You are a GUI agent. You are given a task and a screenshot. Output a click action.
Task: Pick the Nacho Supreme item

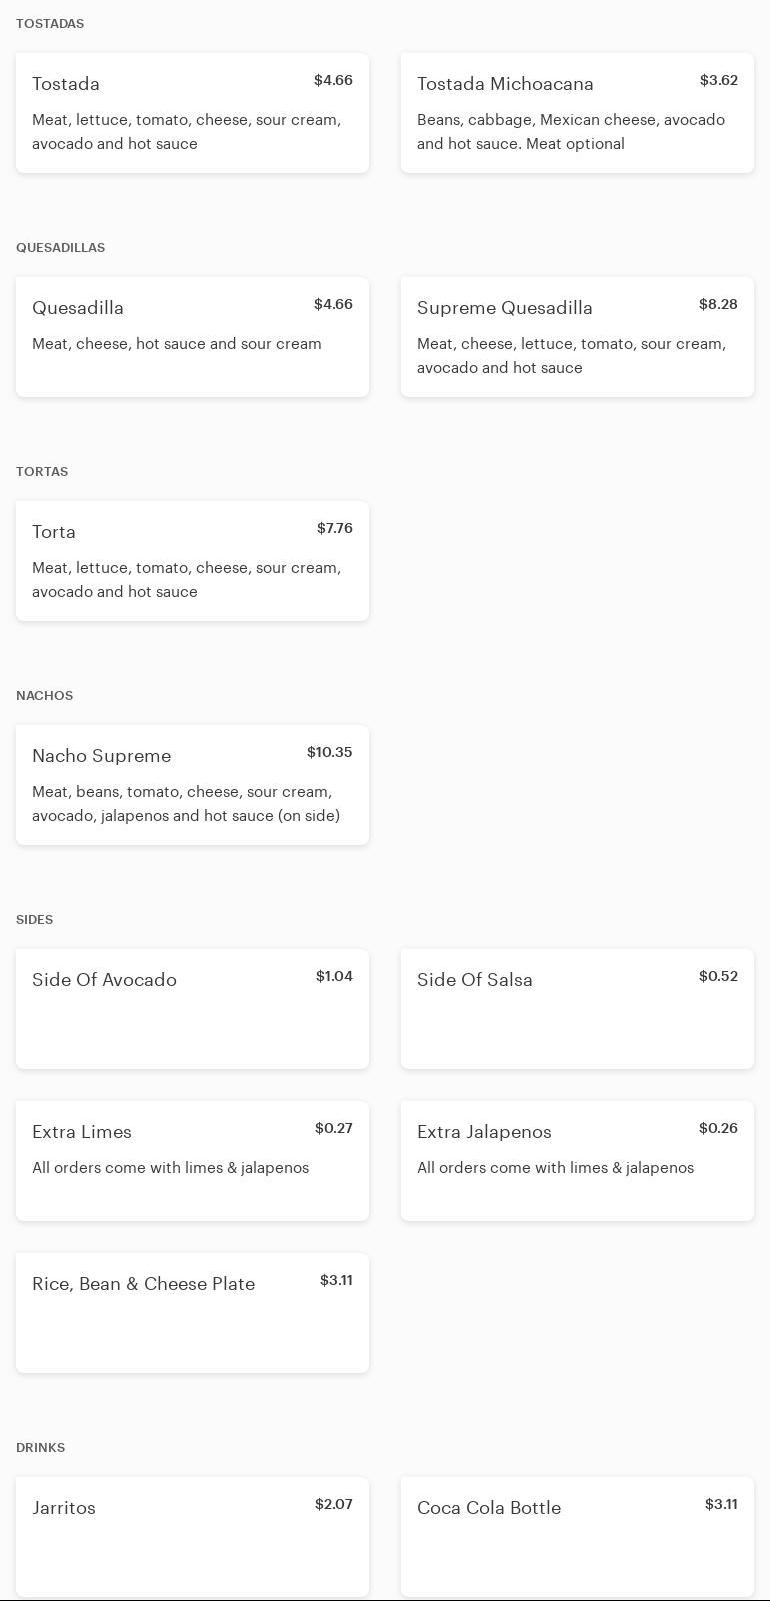click(192, 785)
